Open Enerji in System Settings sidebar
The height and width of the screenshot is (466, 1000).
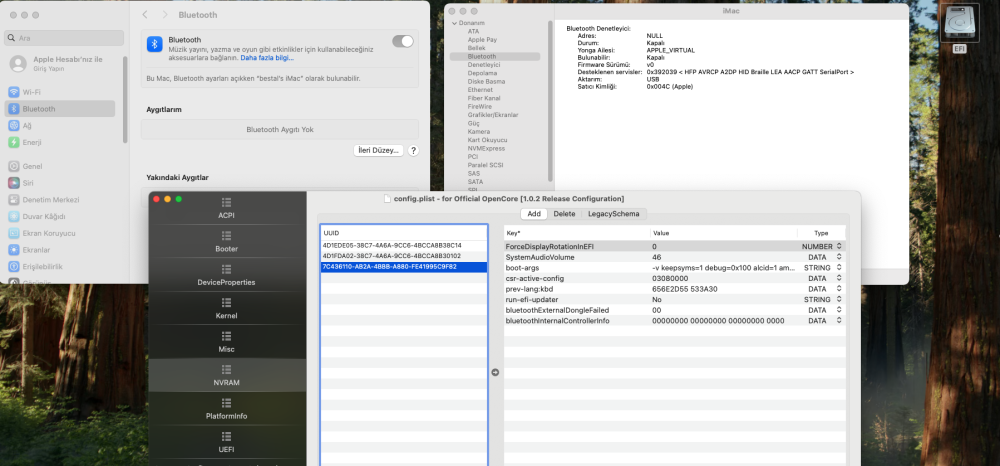[x=61, y=142]
